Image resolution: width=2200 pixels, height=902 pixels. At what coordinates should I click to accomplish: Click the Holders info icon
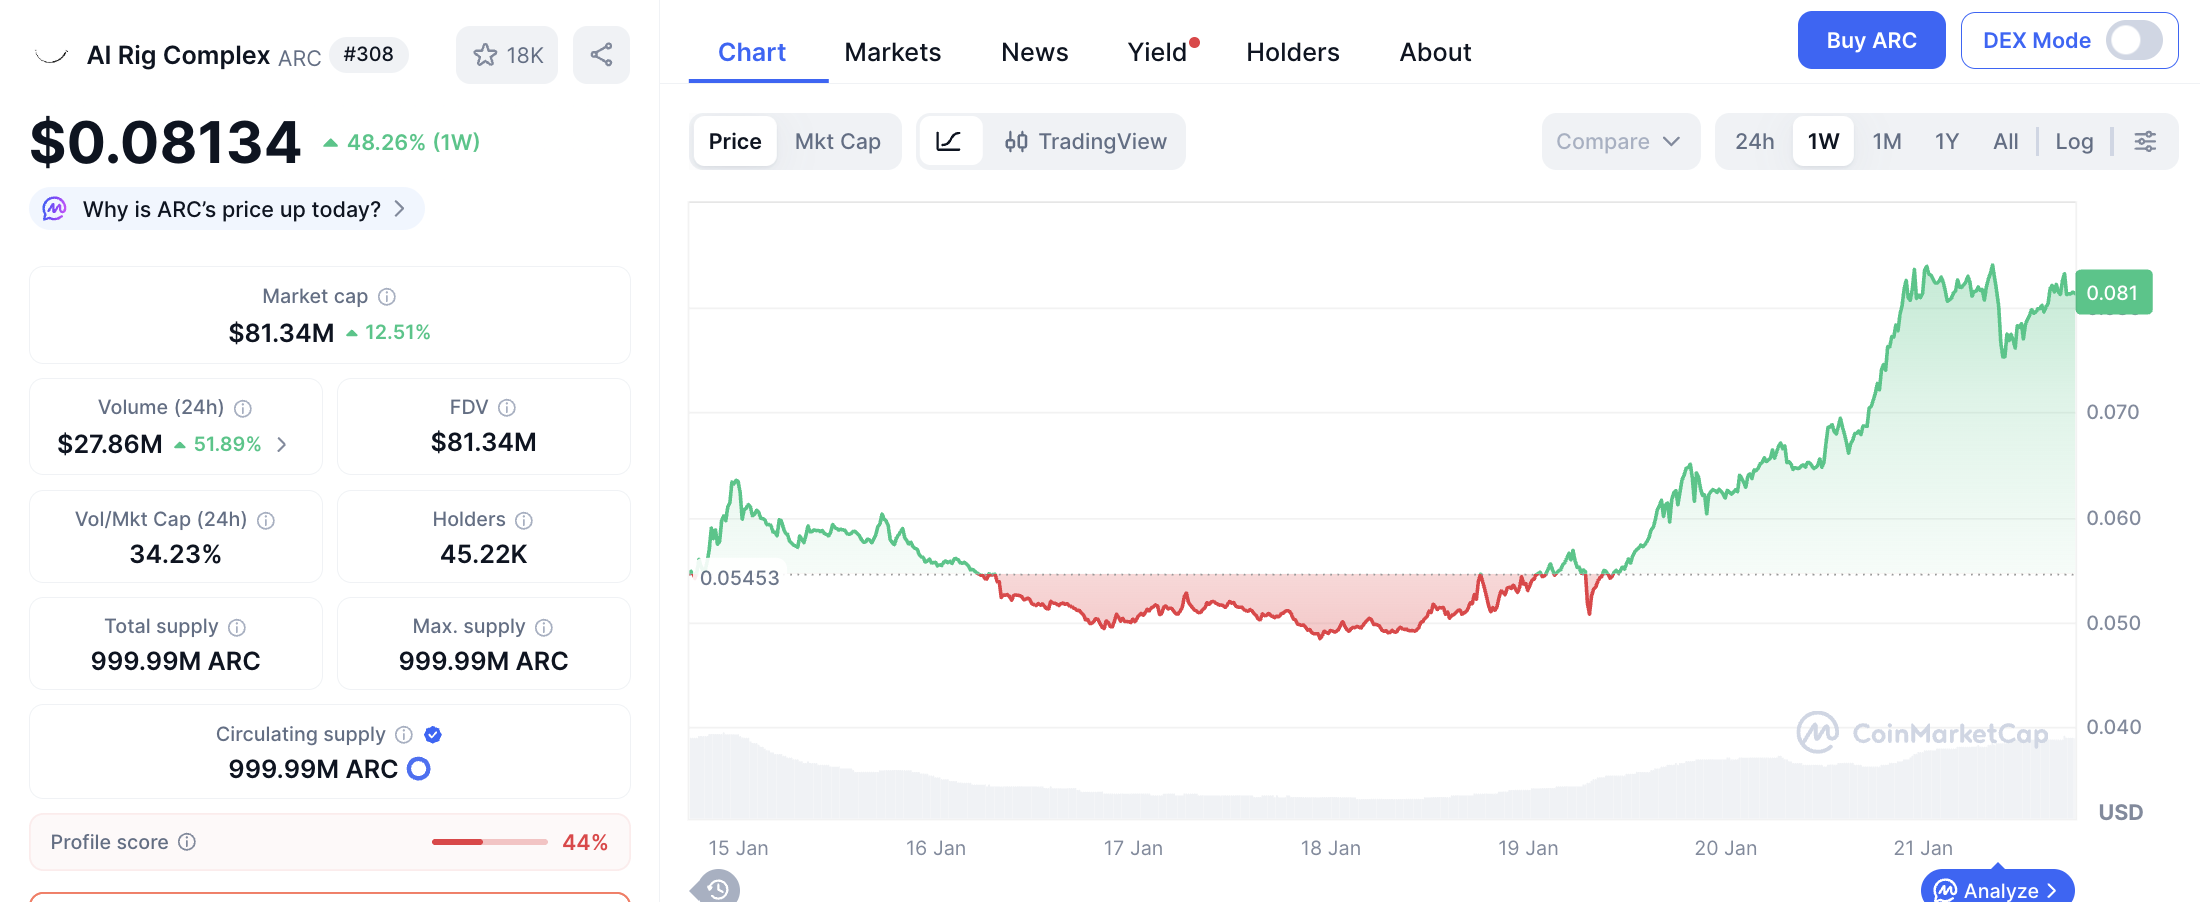[x=524, y=520]
